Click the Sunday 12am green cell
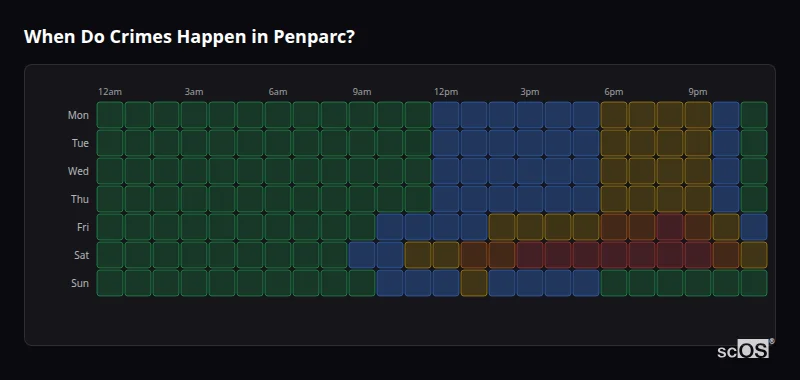Screen dimensions: 800x380 click(x=110, y=283)
